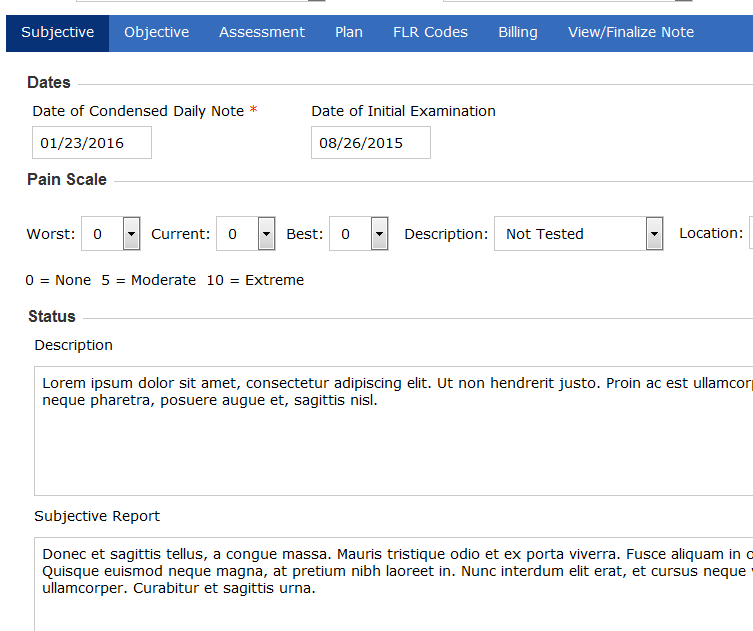Expand the Best pain level dropdown
This screenshot has height=631, width=753.
point(358,234)
